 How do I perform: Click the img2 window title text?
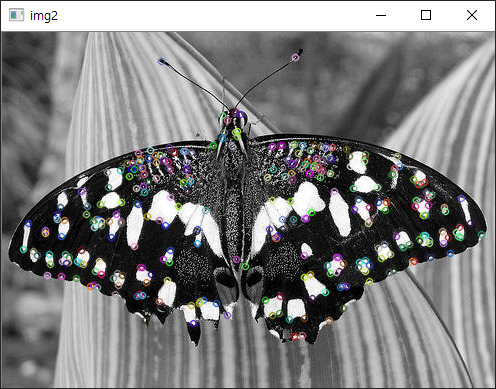[44, 16]
